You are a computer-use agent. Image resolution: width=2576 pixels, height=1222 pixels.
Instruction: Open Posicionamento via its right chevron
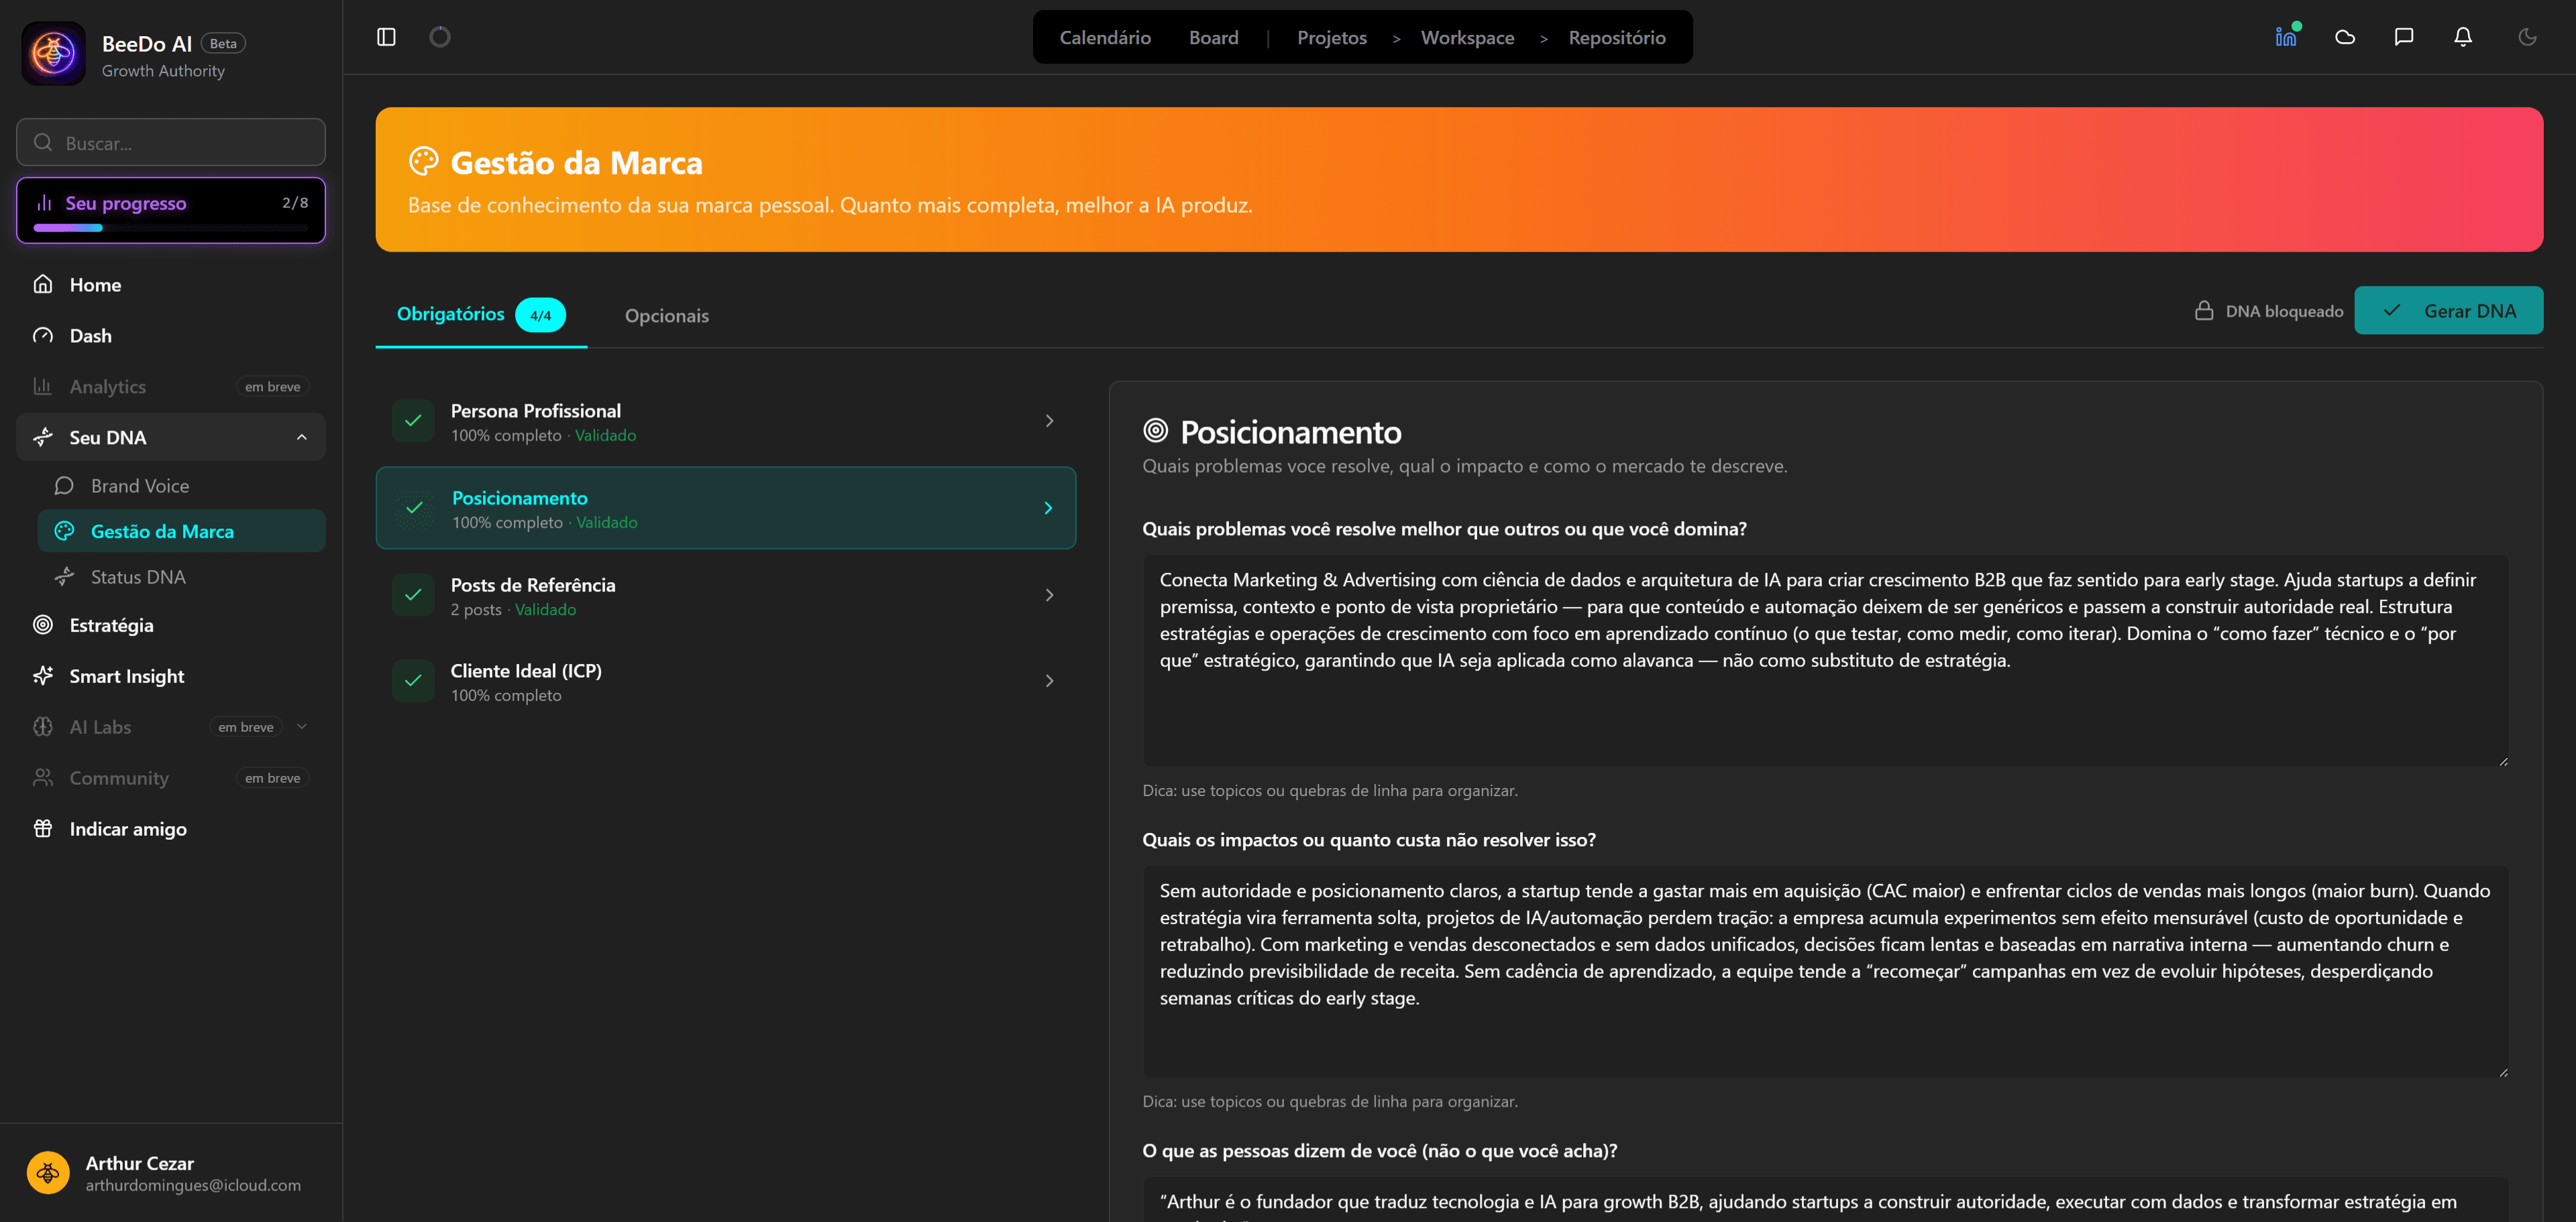point(1048,508)
